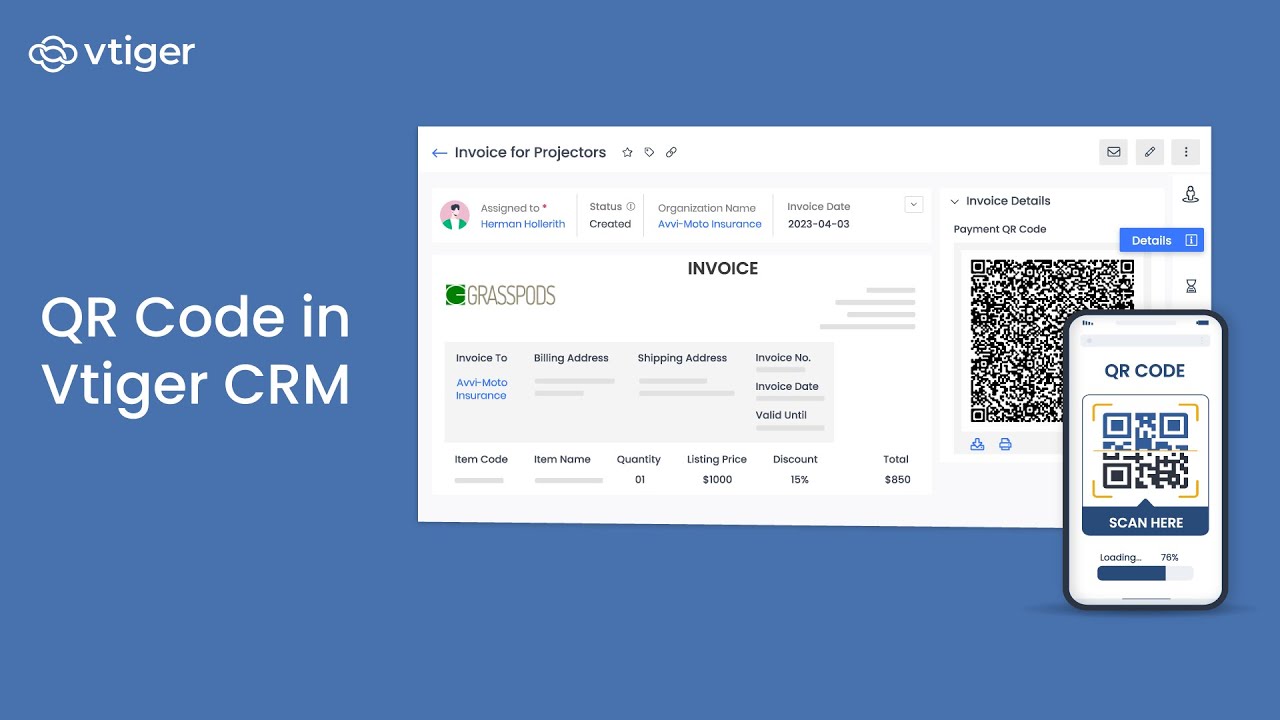Click the quantity value 01
The height and width of the screenshot is (720, 1280).
(640, 480)
